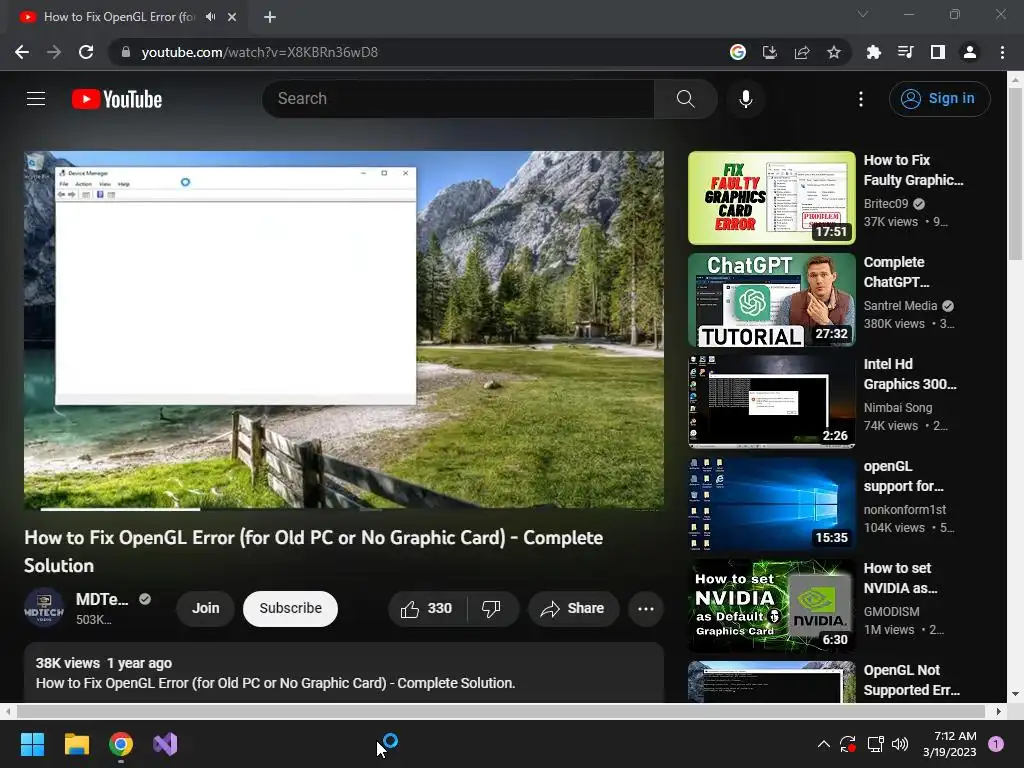Open Intel Hd Graphics 300 video thumbnail

pos(772,402)
